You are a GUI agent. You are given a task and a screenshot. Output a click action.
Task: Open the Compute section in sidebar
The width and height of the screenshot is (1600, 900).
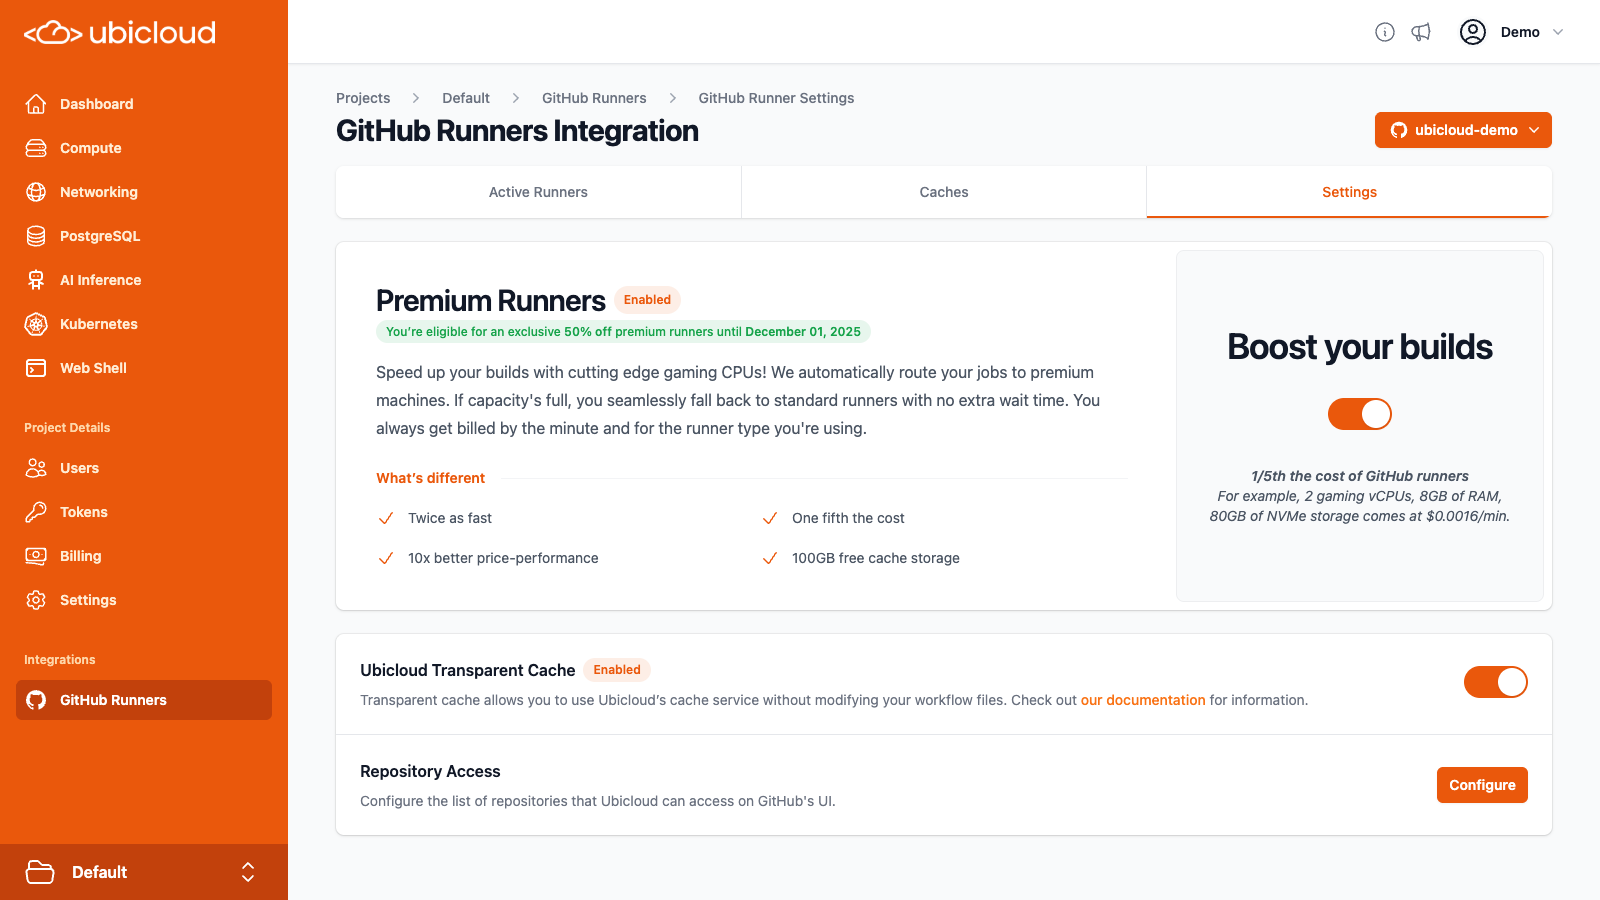(x=92, y=148)
